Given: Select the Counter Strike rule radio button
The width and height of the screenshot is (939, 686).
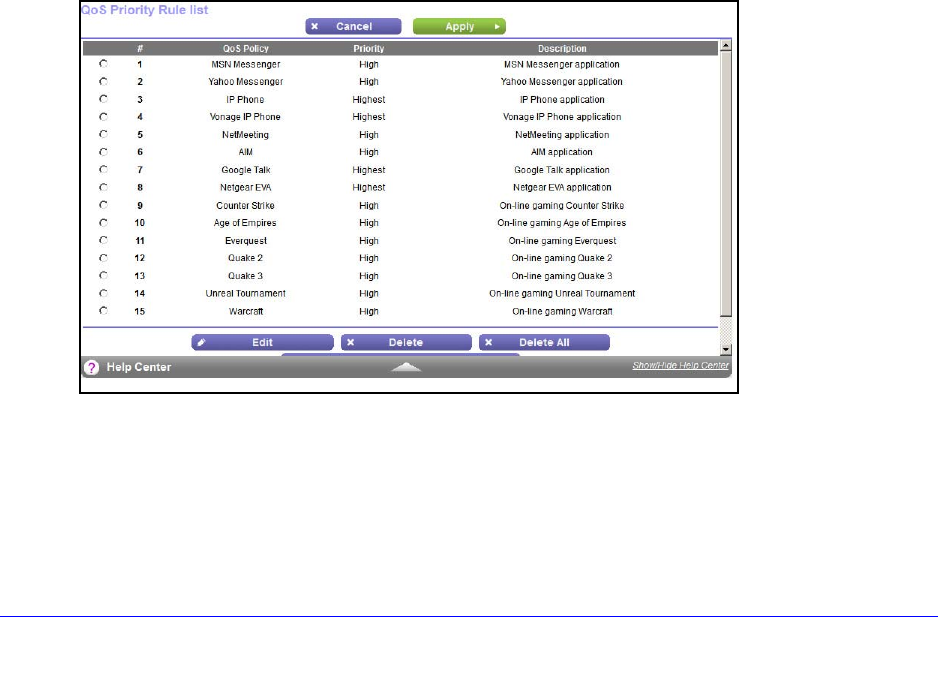Looking at the screenshot, I should pyautogui.click(x=104, y=205).
